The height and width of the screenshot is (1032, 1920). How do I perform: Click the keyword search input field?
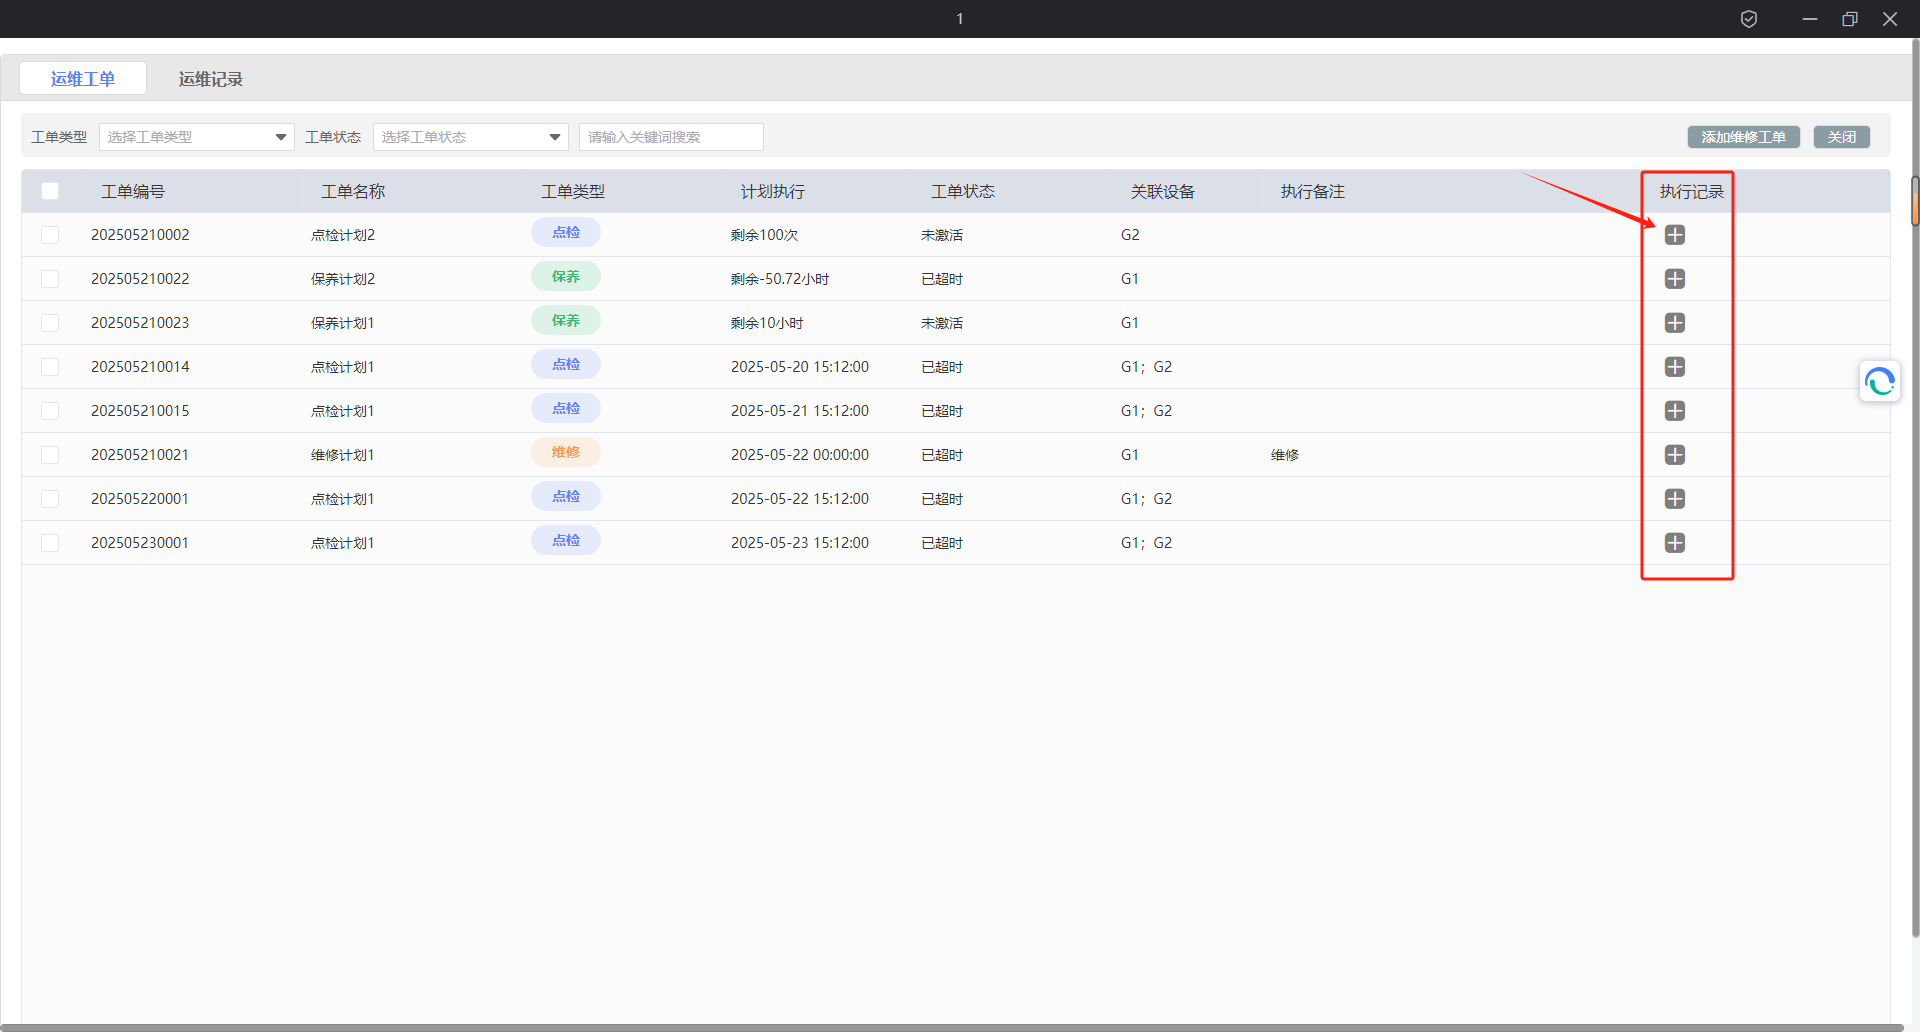[x=670, y=137]
